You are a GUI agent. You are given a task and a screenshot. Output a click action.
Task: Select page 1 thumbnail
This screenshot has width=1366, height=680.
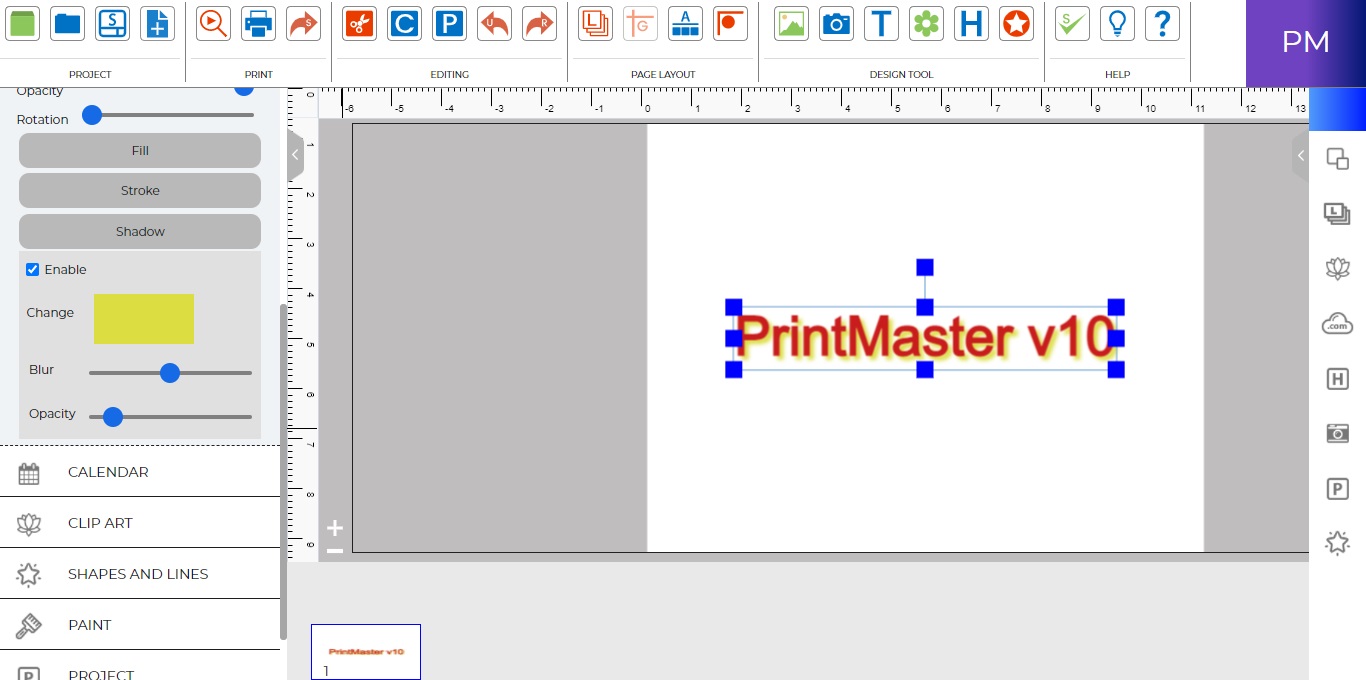[x=366, y=652]
